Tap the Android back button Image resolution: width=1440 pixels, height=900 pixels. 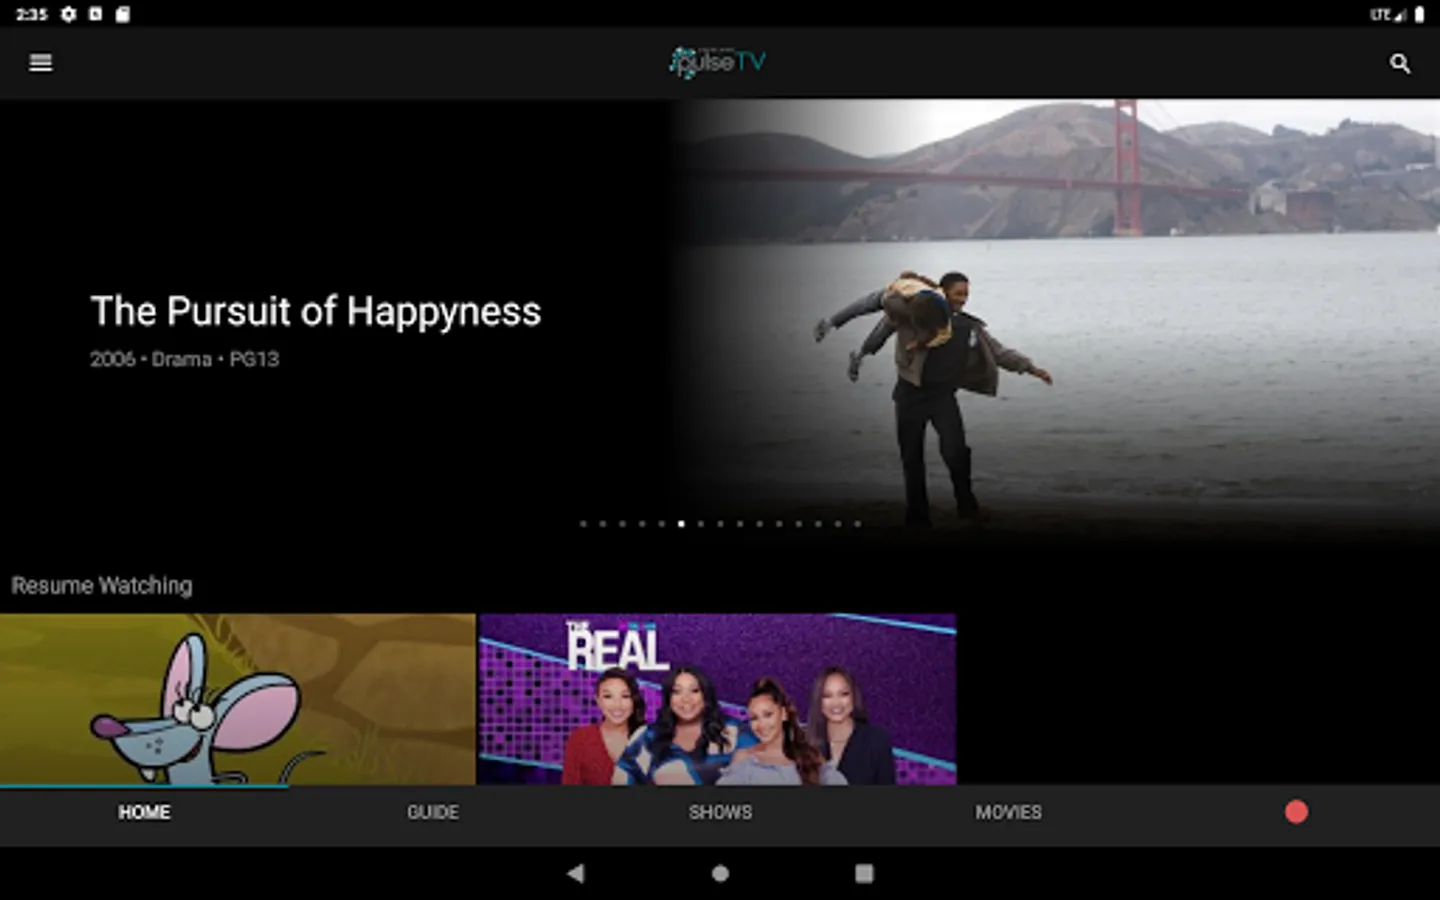[x=575, y=873]
